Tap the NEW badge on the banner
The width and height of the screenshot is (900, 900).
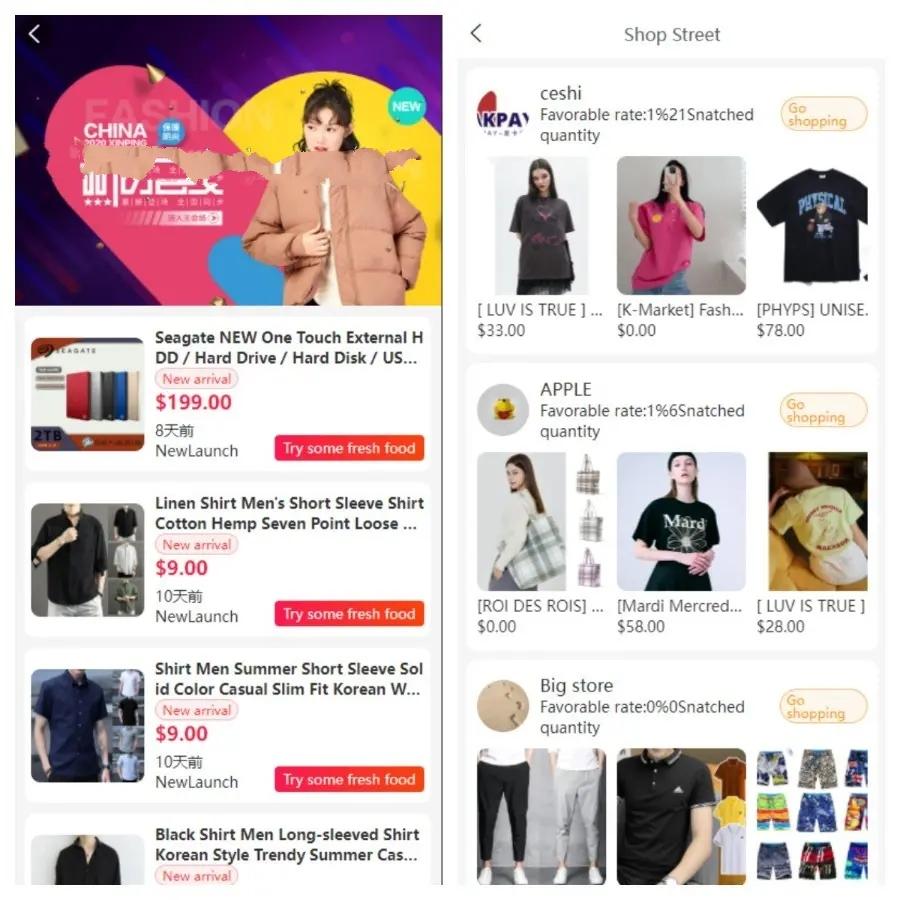(406, 106)
